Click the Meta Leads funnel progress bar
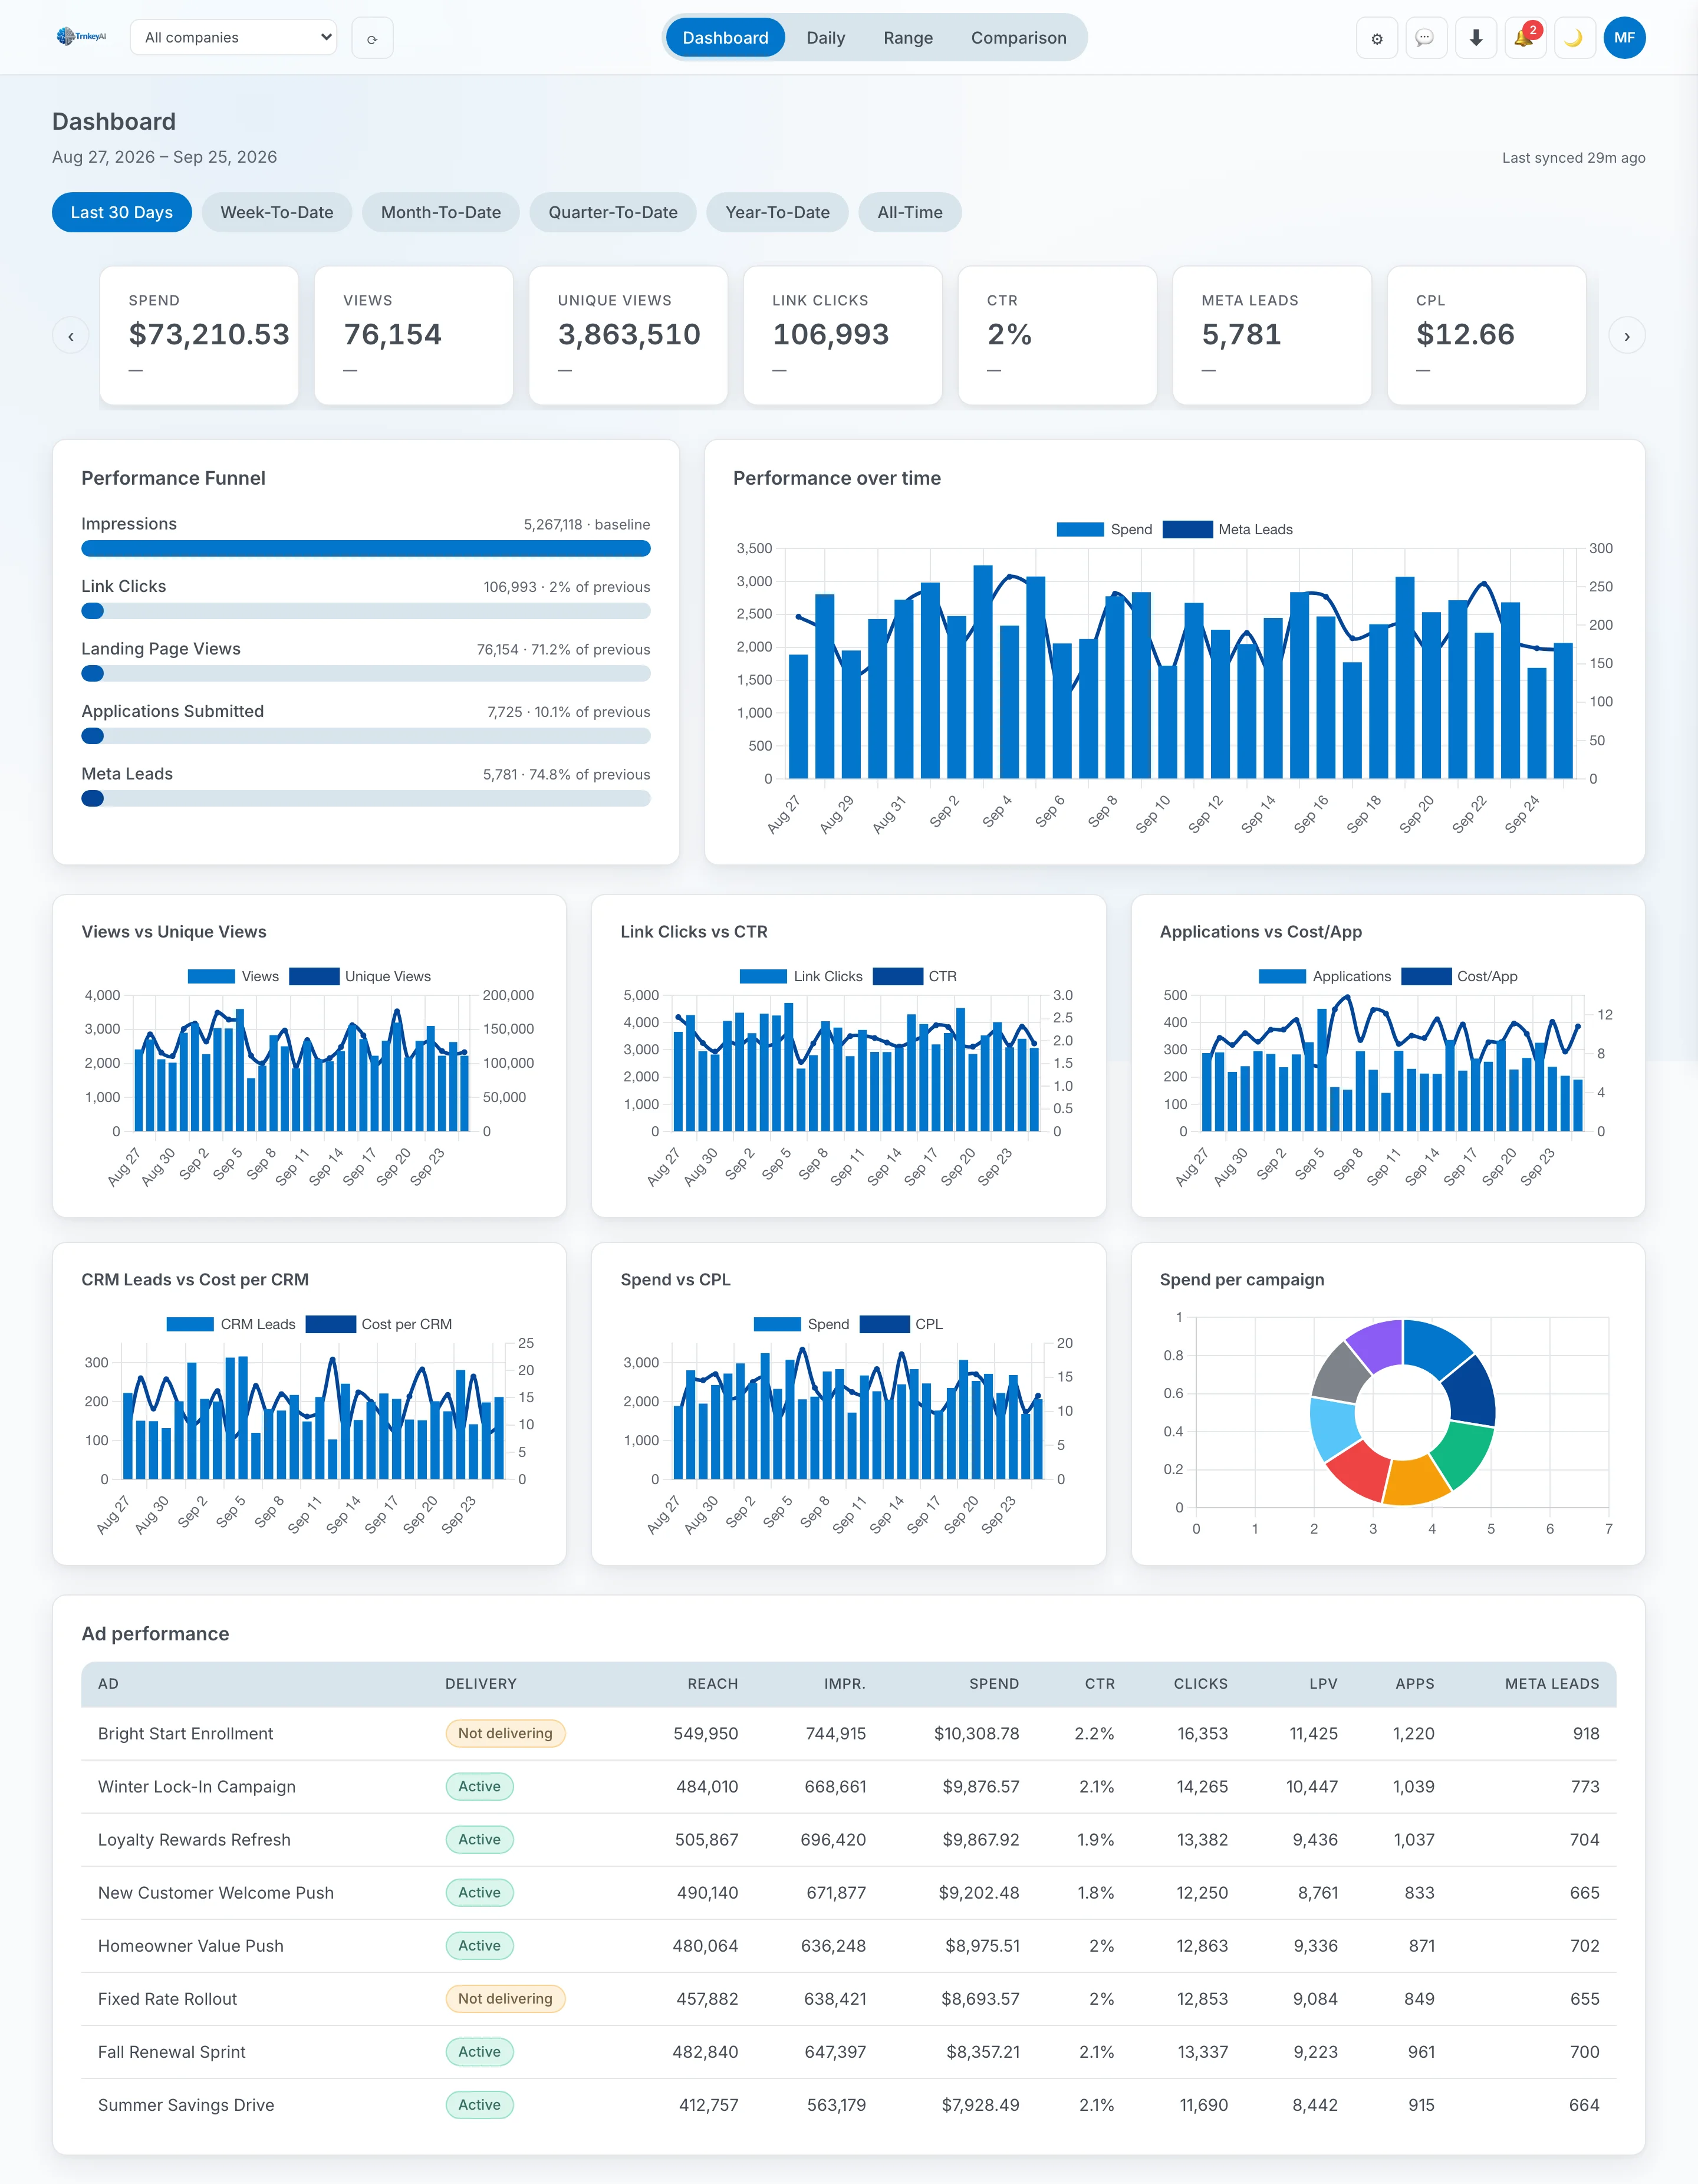The width and height of the screenshot is (1698, 2184). tap(366, 798)
